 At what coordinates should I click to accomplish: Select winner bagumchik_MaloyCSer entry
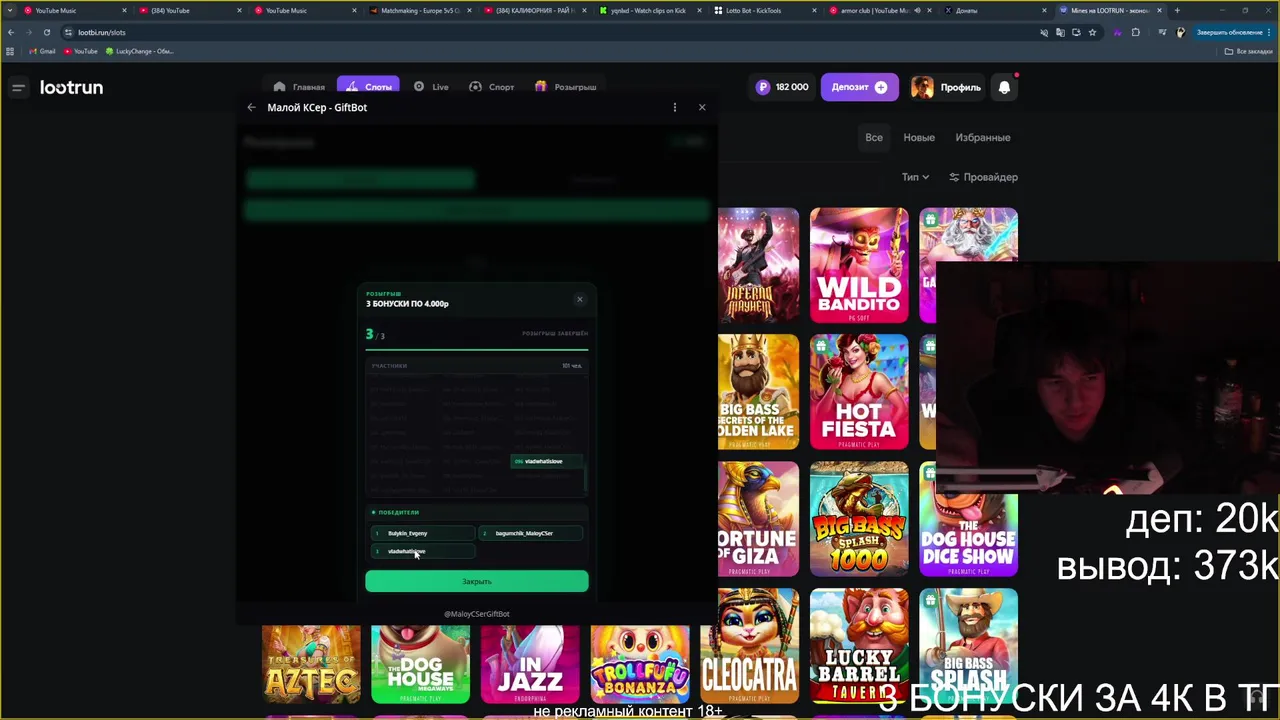click(530, 533)
